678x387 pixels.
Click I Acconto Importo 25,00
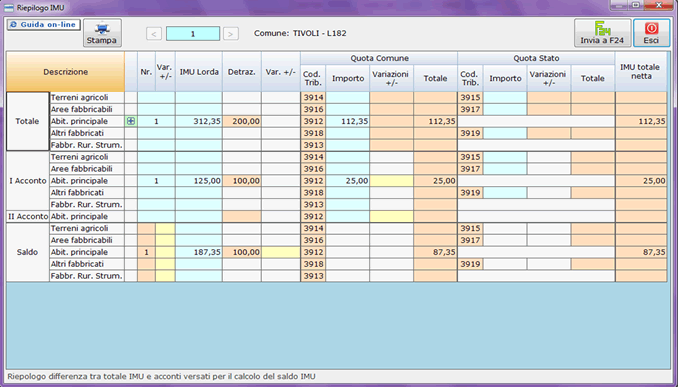pyautogui.click(x=348, y=181)
